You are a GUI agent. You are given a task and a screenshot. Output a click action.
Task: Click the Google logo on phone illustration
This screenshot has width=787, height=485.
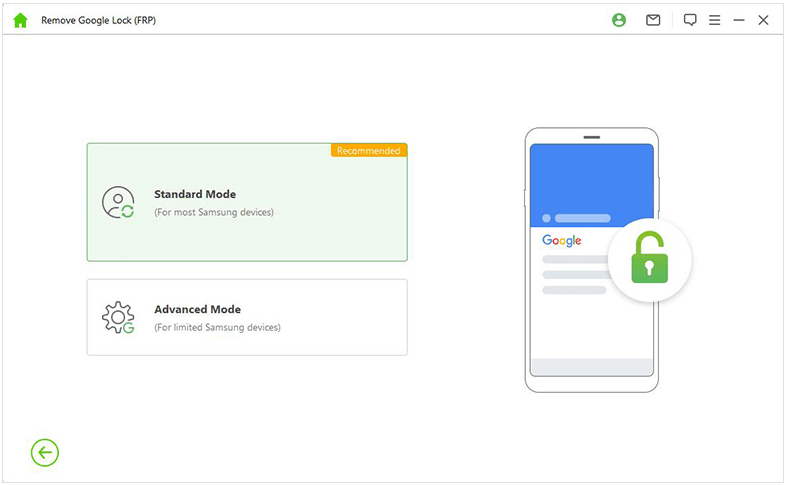pyautogui.click(x=562, y=240)
